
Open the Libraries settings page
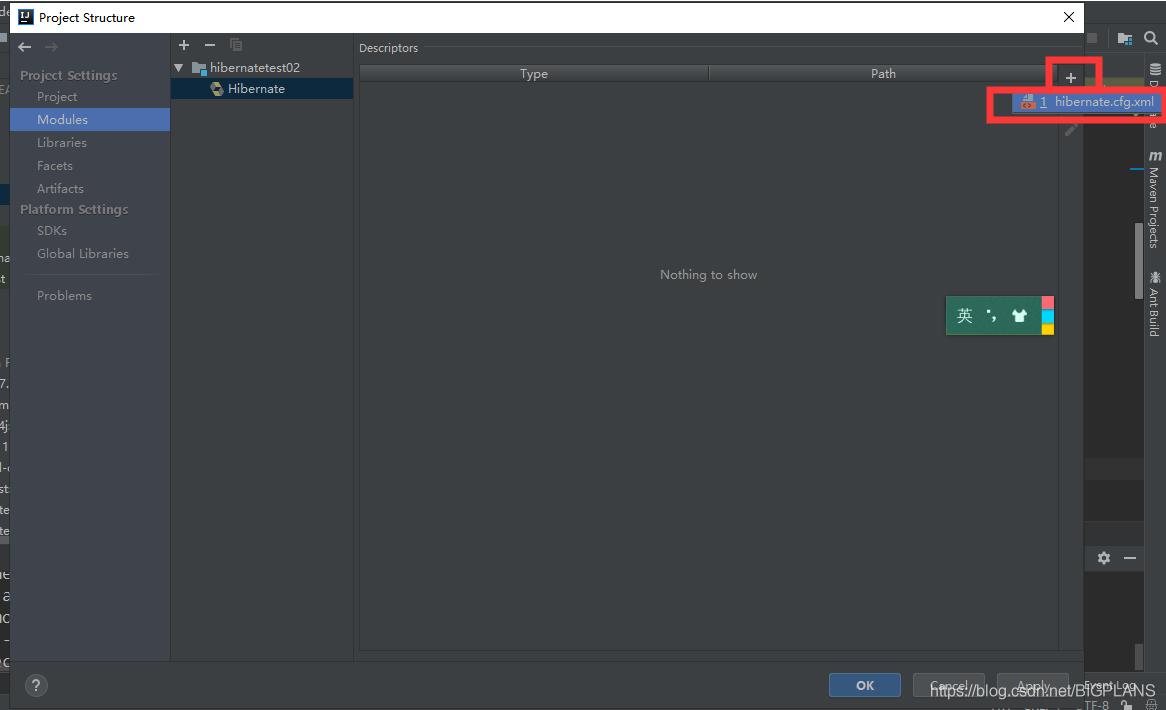[62, 143]
